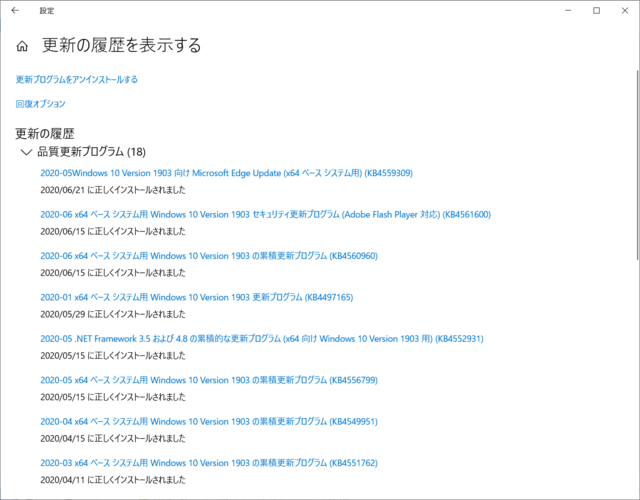The width and height of the screenshot is (640, 500).
Task: Select text '2020/05/29 に正しくインストールされました'
Action: click(x=113, y=314)
